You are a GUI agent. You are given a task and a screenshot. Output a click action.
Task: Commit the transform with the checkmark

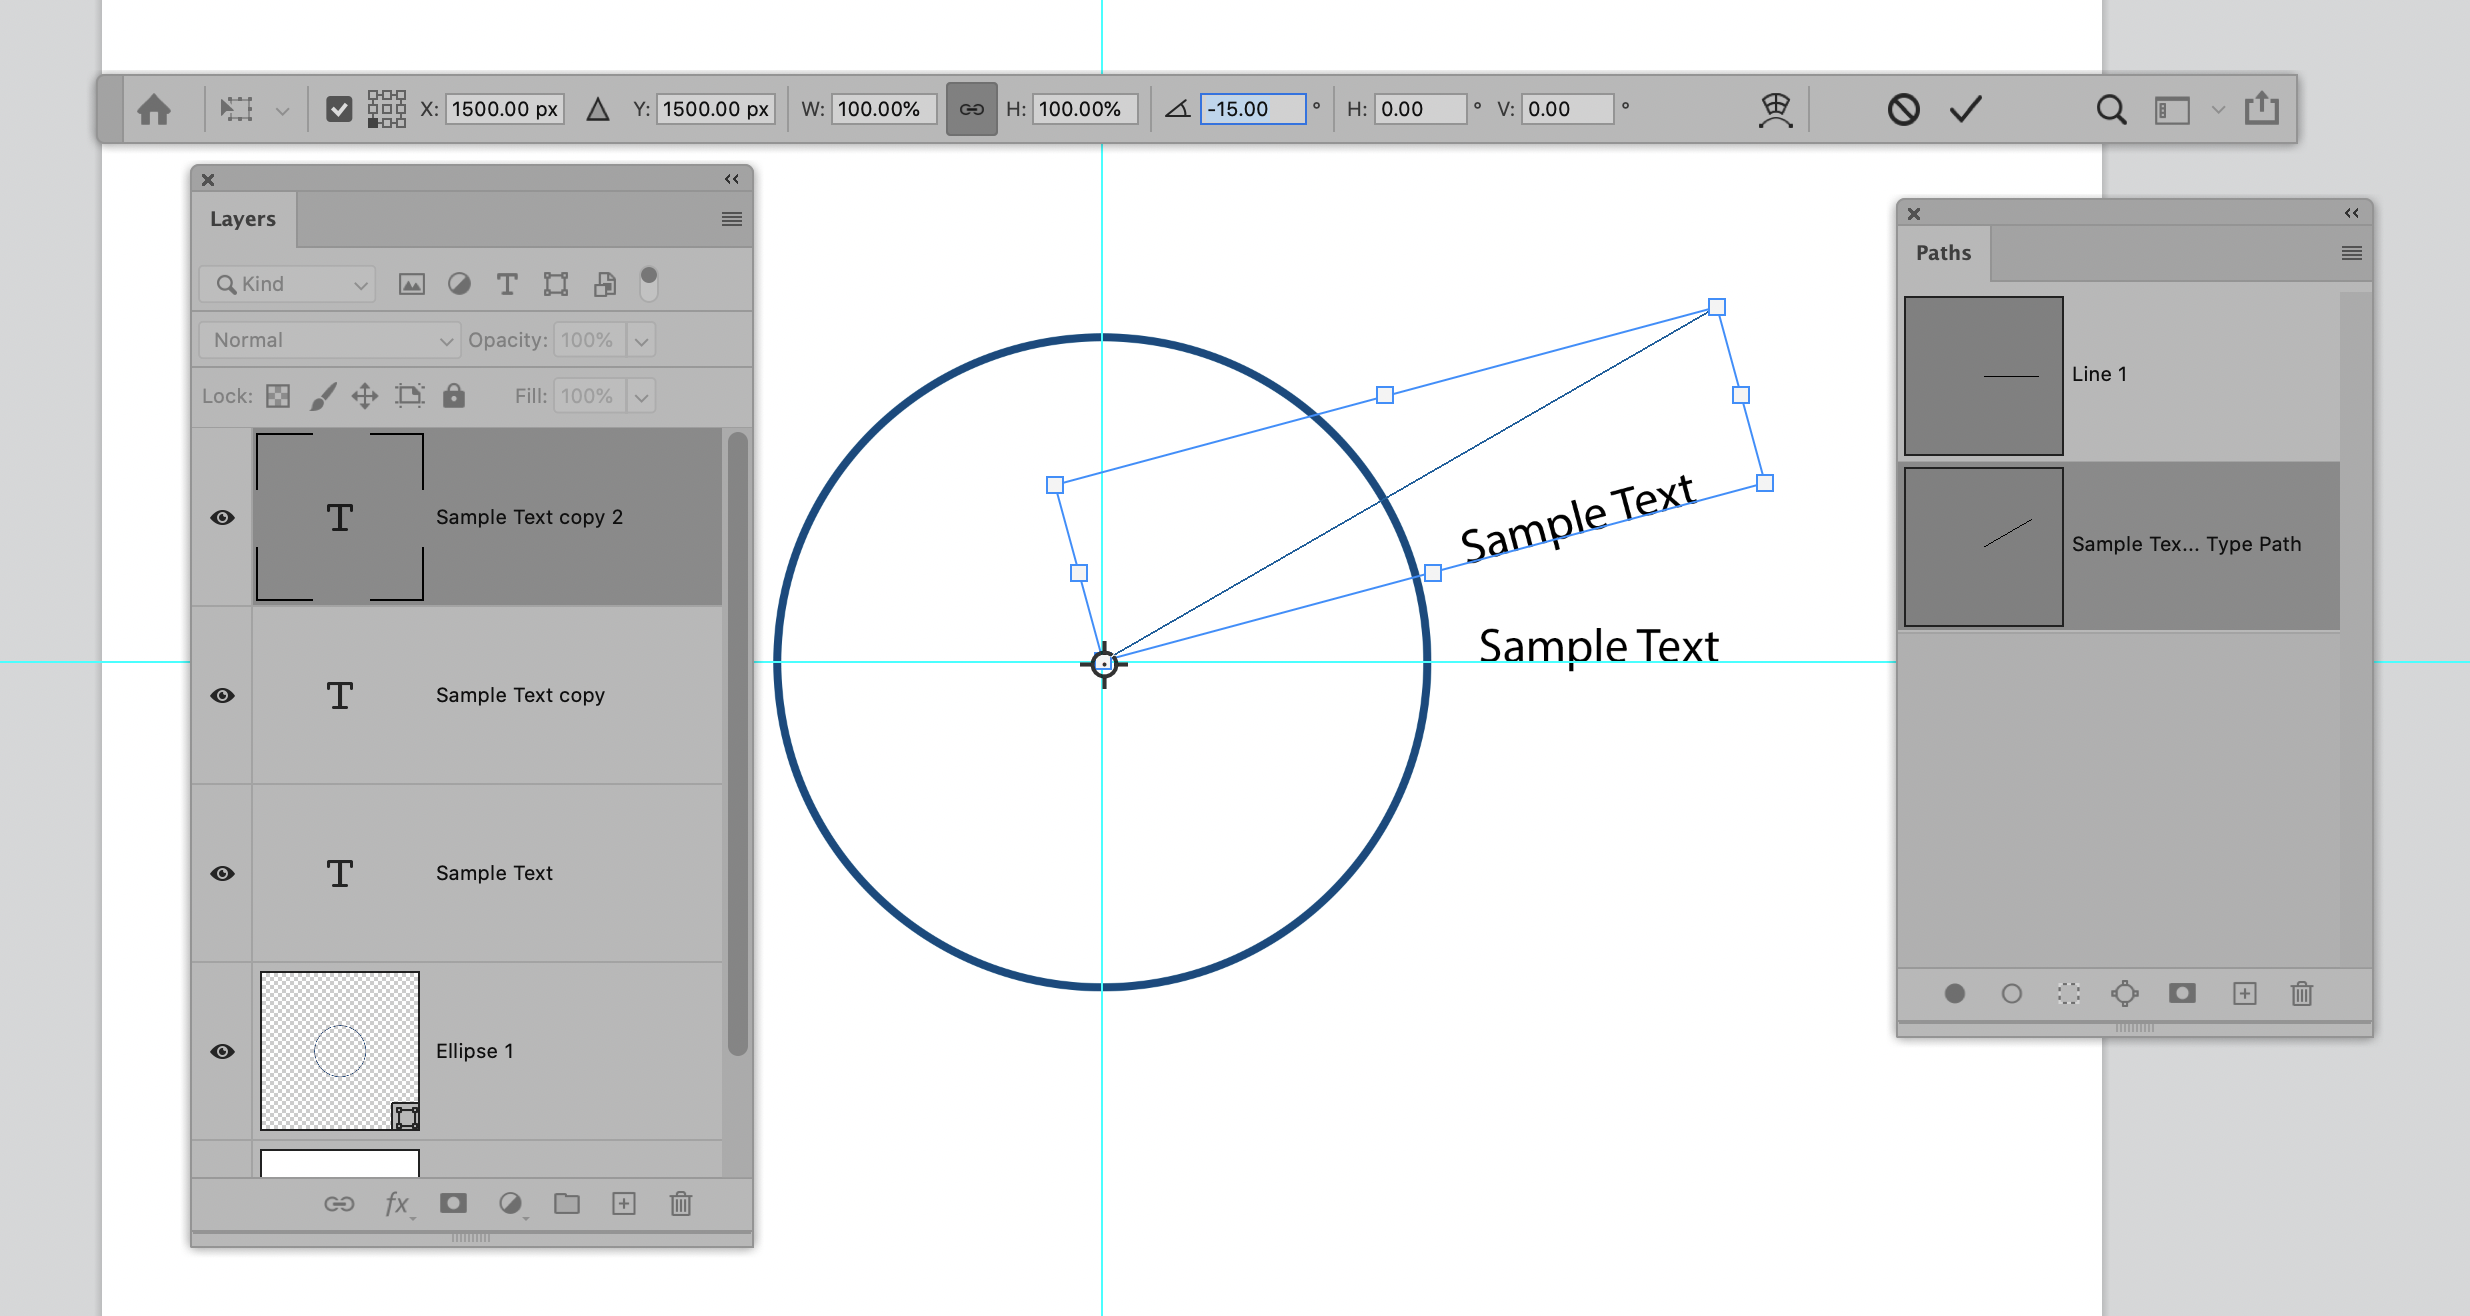1962,108
